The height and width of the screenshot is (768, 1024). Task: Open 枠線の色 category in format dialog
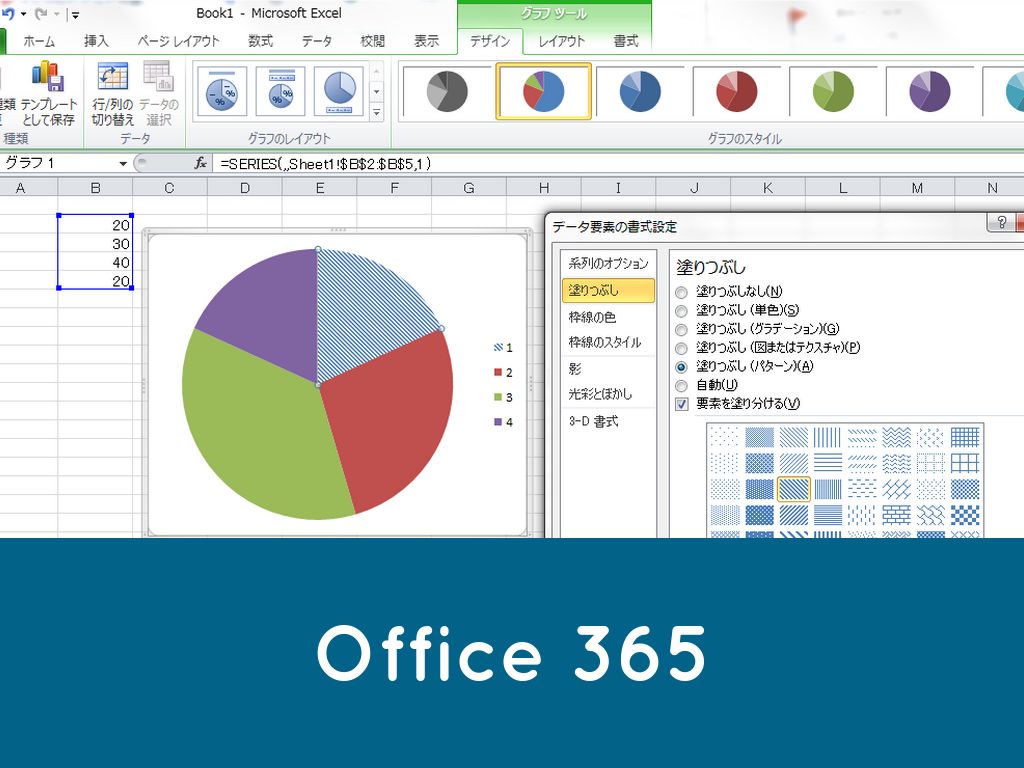[593, 317]
